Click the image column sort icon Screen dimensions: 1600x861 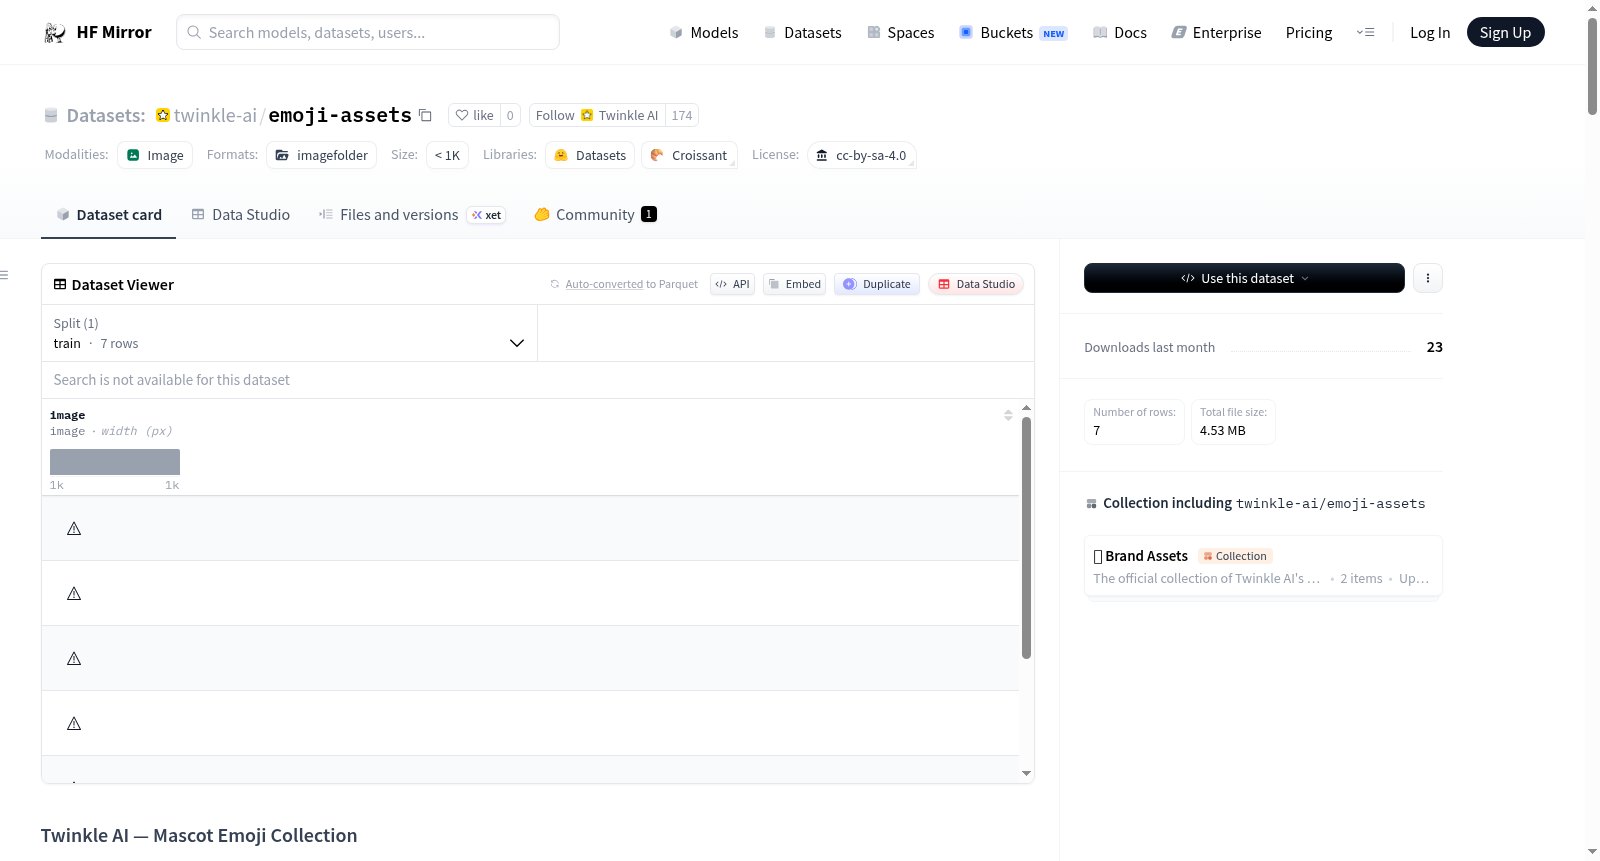tap(1008, 415)
